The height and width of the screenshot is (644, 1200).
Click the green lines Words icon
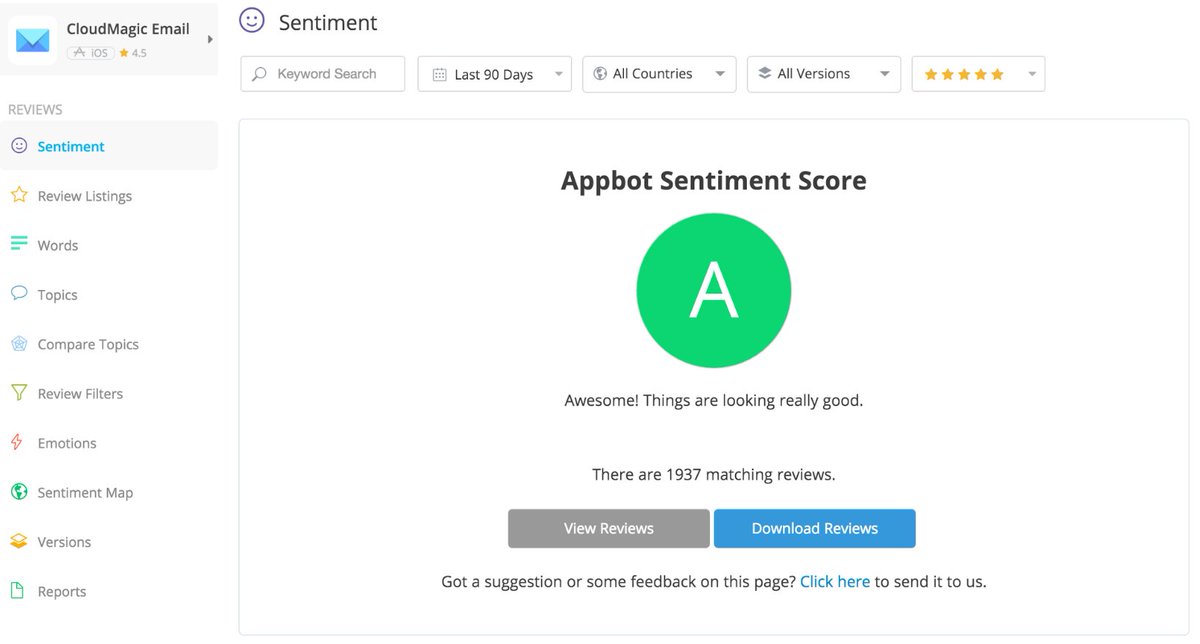pyautogui.click(x=18, y=244)
